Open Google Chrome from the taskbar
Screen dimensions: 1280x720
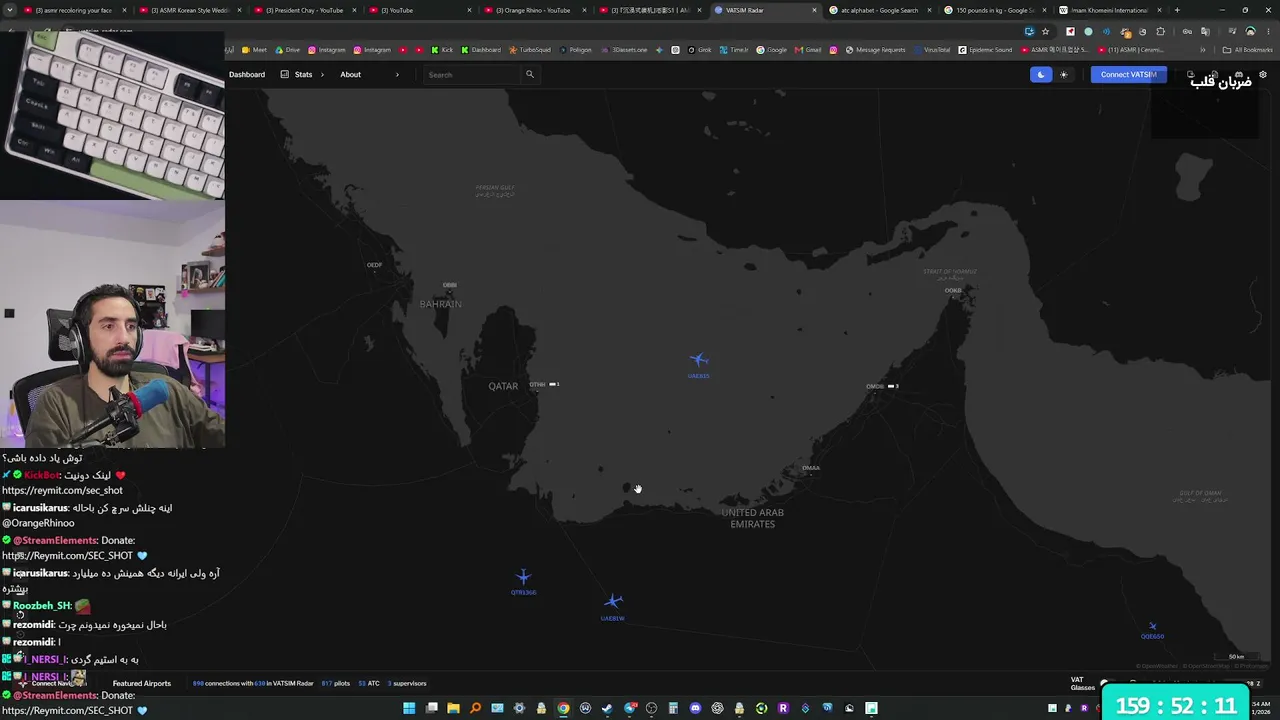[563, 708]
